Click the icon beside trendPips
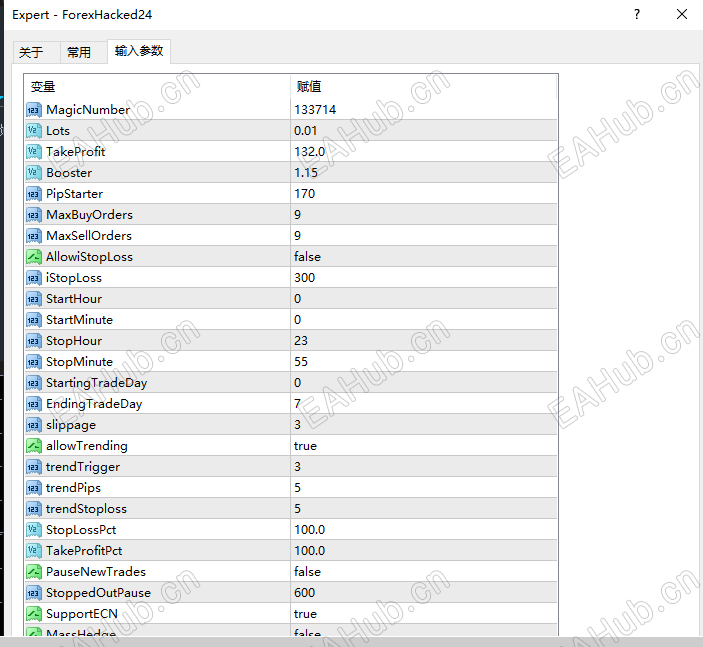 coord(34,488)
